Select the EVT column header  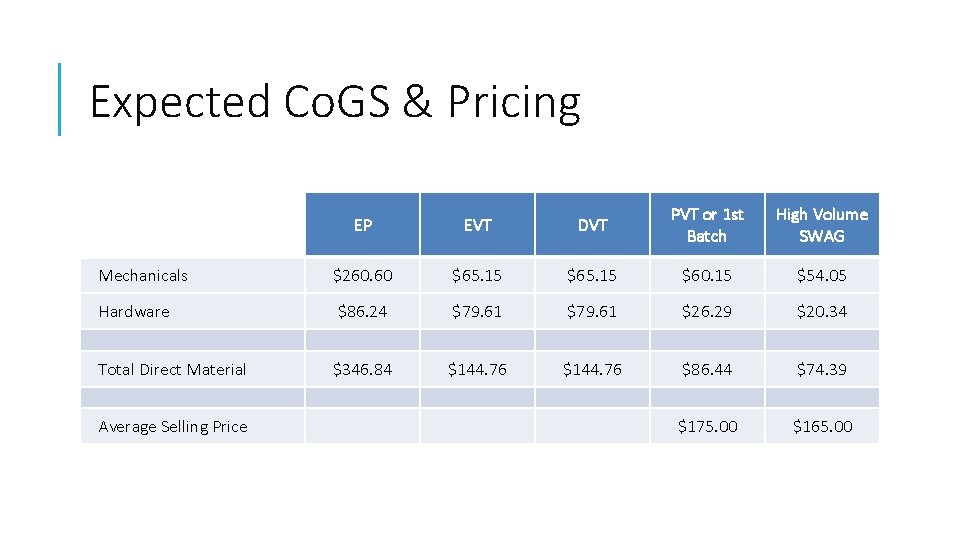tap(478, 225)
